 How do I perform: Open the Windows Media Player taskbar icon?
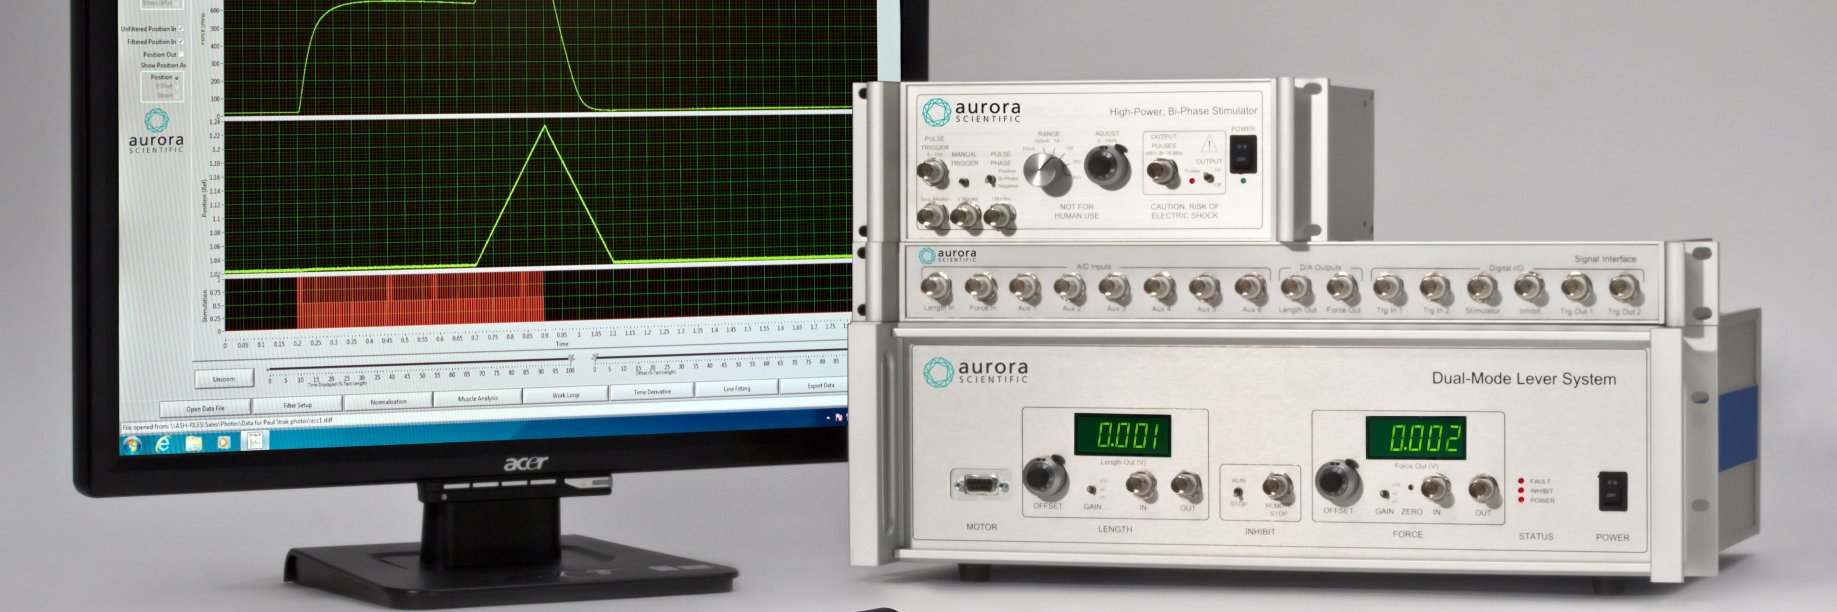[x=224, y=442]
